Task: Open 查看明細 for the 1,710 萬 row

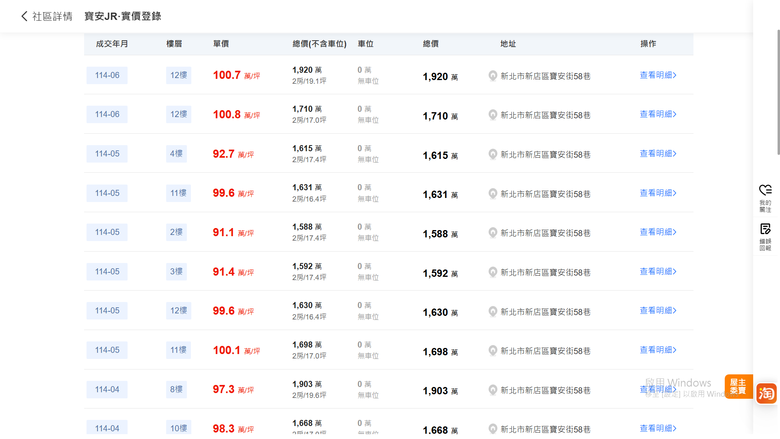Action: click(658, 114)
